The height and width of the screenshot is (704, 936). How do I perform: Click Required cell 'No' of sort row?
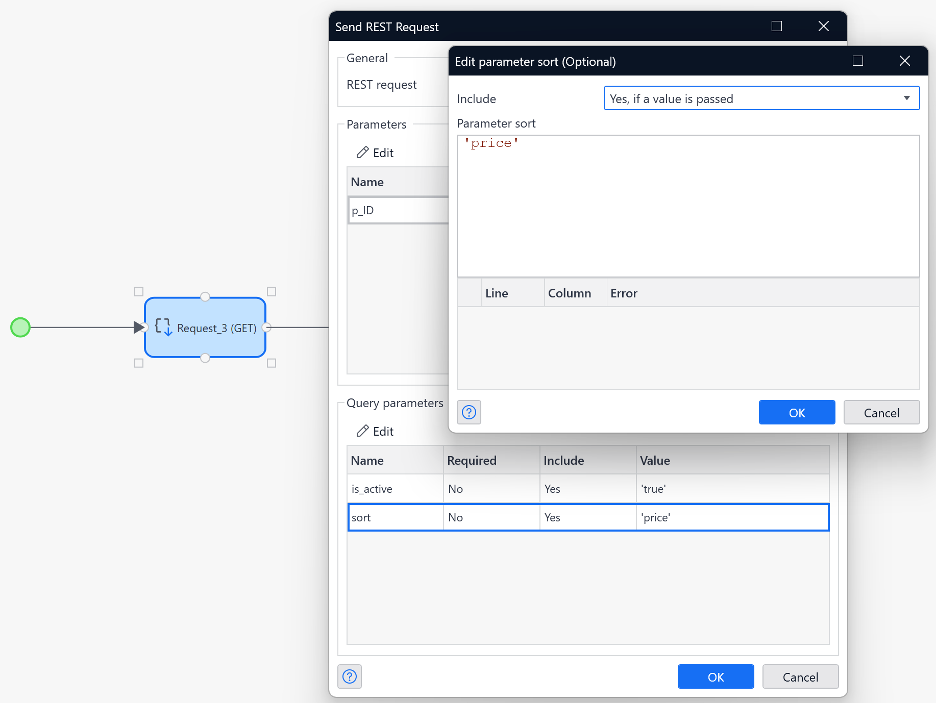[x=491, y=518]
